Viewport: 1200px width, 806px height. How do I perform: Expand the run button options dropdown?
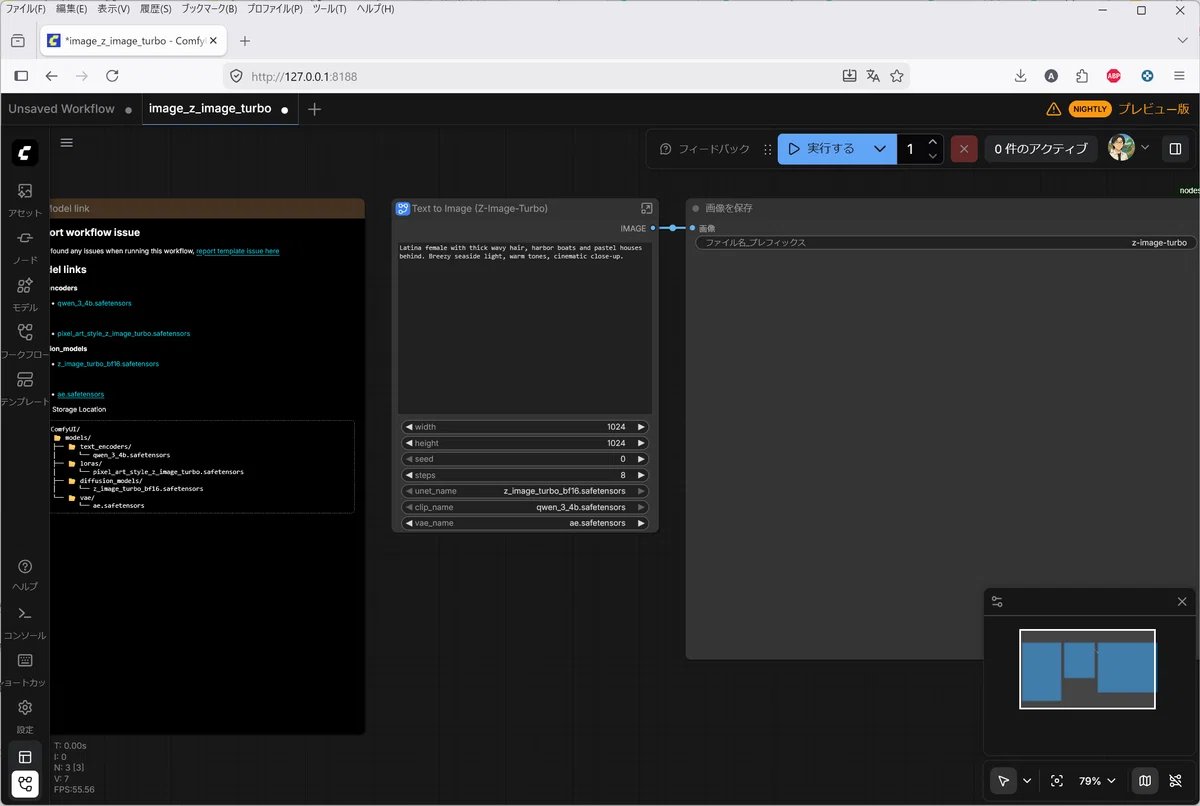pyautogui.click(x=880, y=149)
